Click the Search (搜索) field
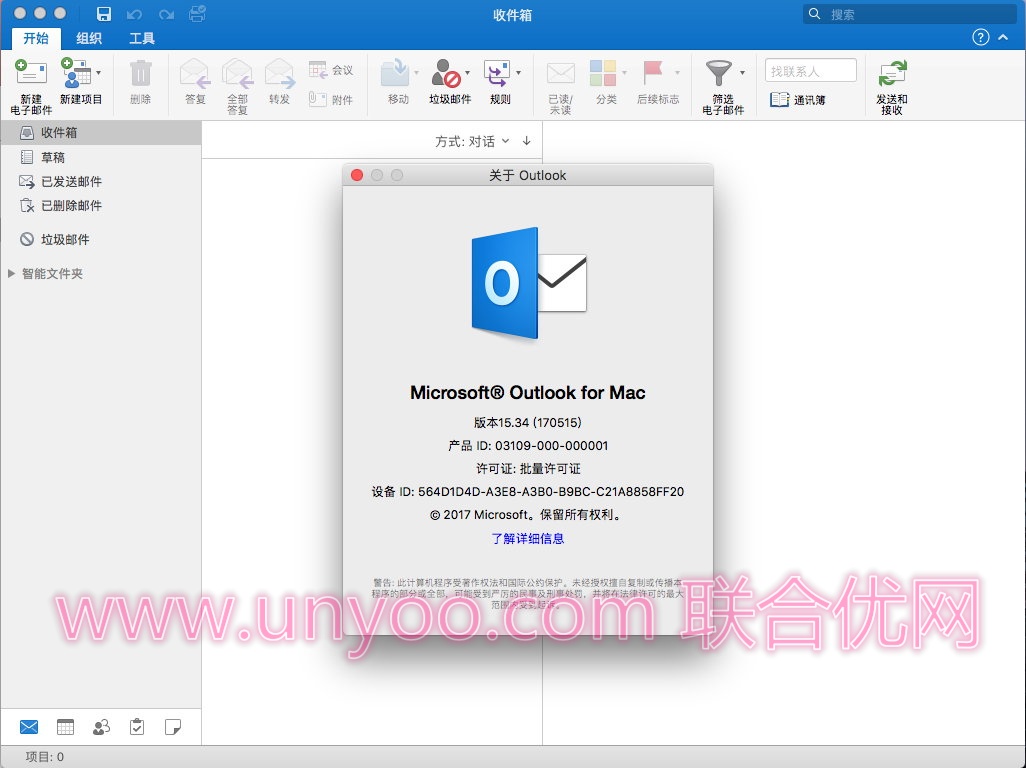 coord(909,14)
